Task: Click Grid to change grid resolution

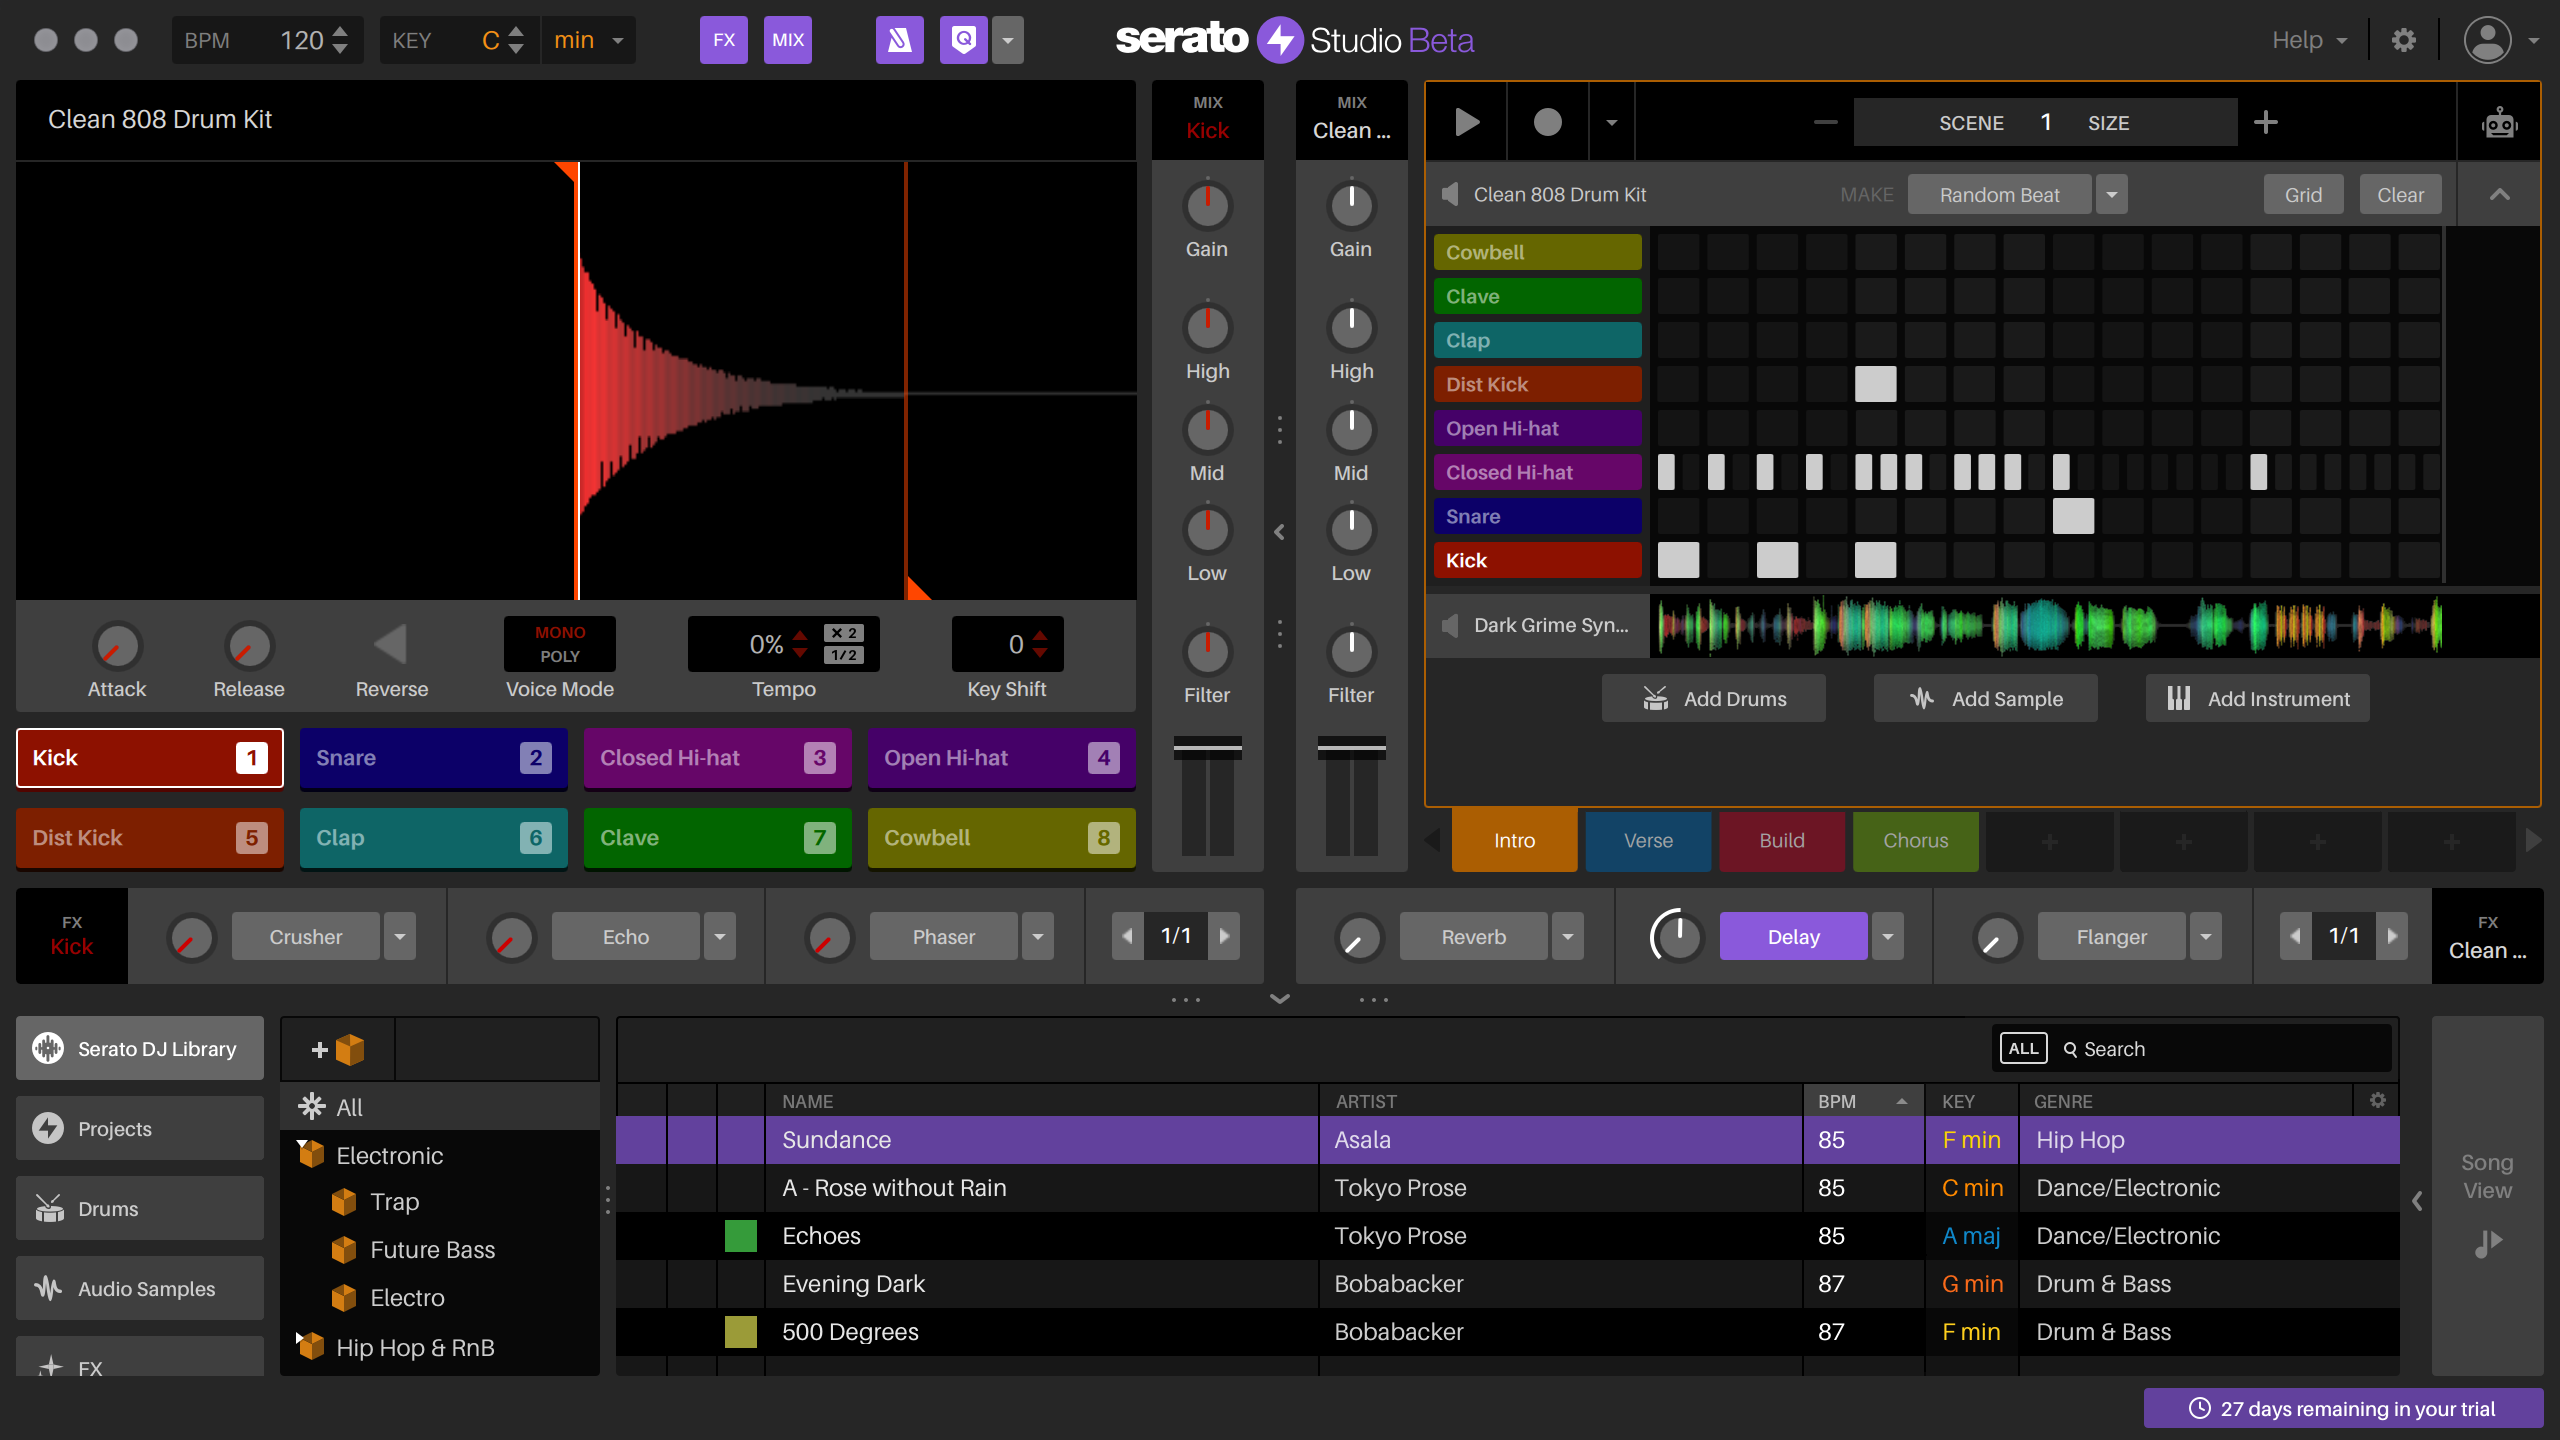Action: pyautogui.click(x=2303, y=194)
